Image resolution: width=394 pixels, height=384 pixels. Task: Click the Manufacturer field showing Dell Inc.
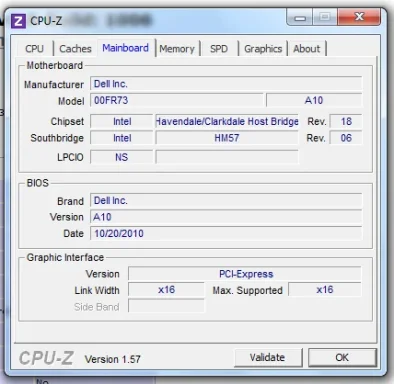(x=226, y=84)
